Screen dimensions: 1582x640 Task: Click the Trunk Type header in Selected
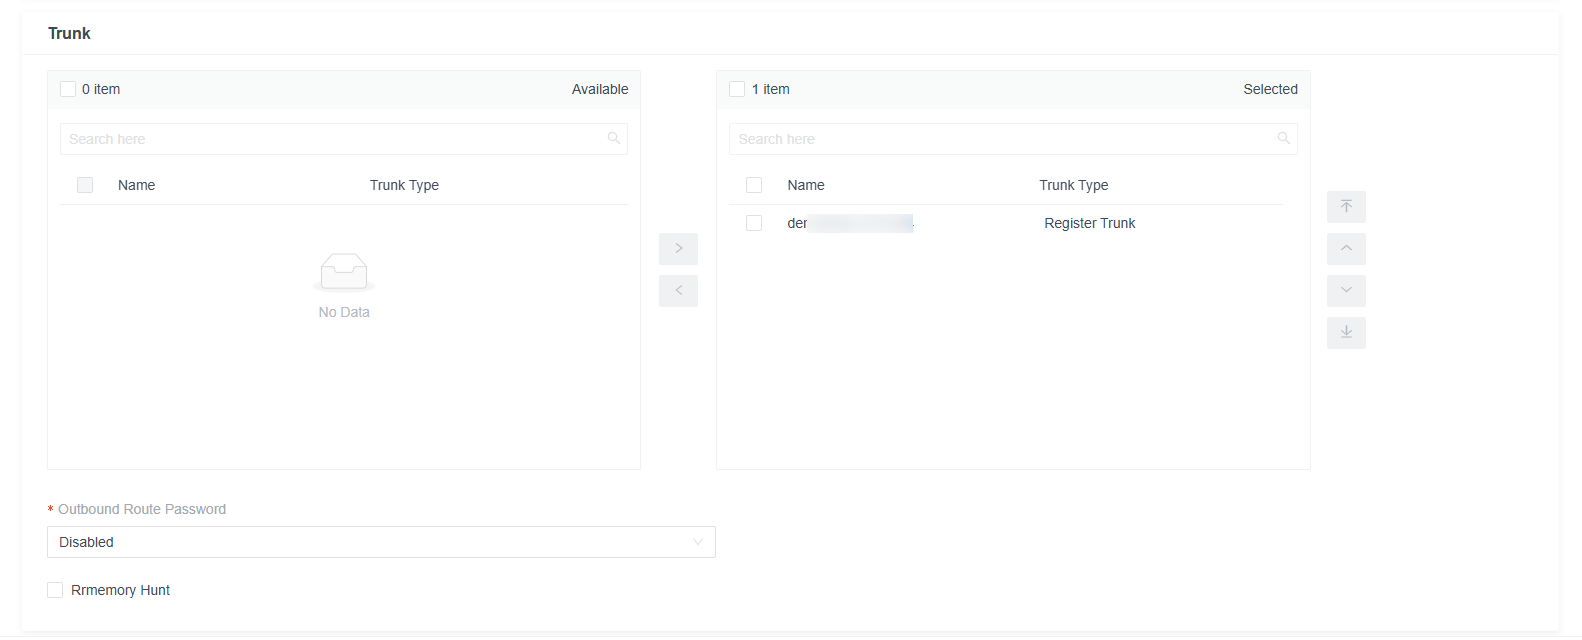click(x=1074, y=185)
